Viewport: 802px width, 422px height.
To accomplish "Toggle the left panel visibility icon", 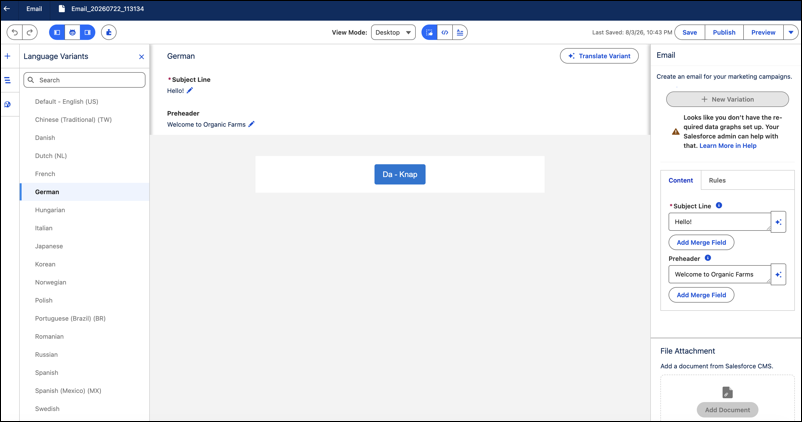I will click(x=57, y=32).
